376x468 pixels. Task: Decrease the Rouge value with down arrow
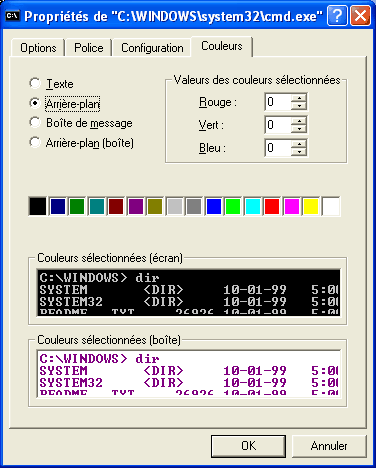[x=299, y=106]
